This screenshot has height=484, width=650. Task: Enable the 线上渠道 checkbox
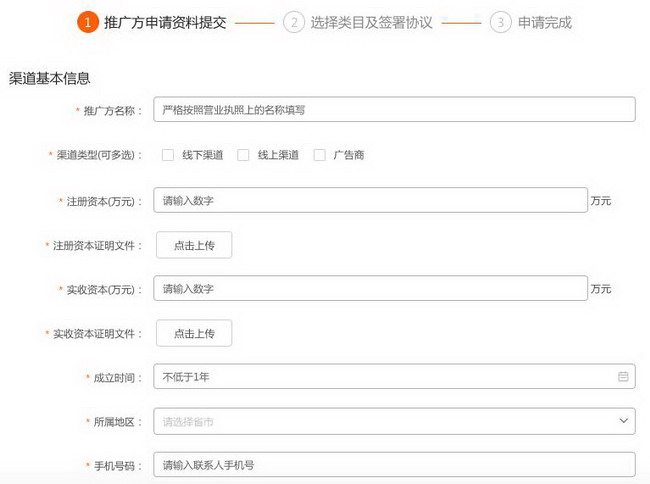click(243, 155)
